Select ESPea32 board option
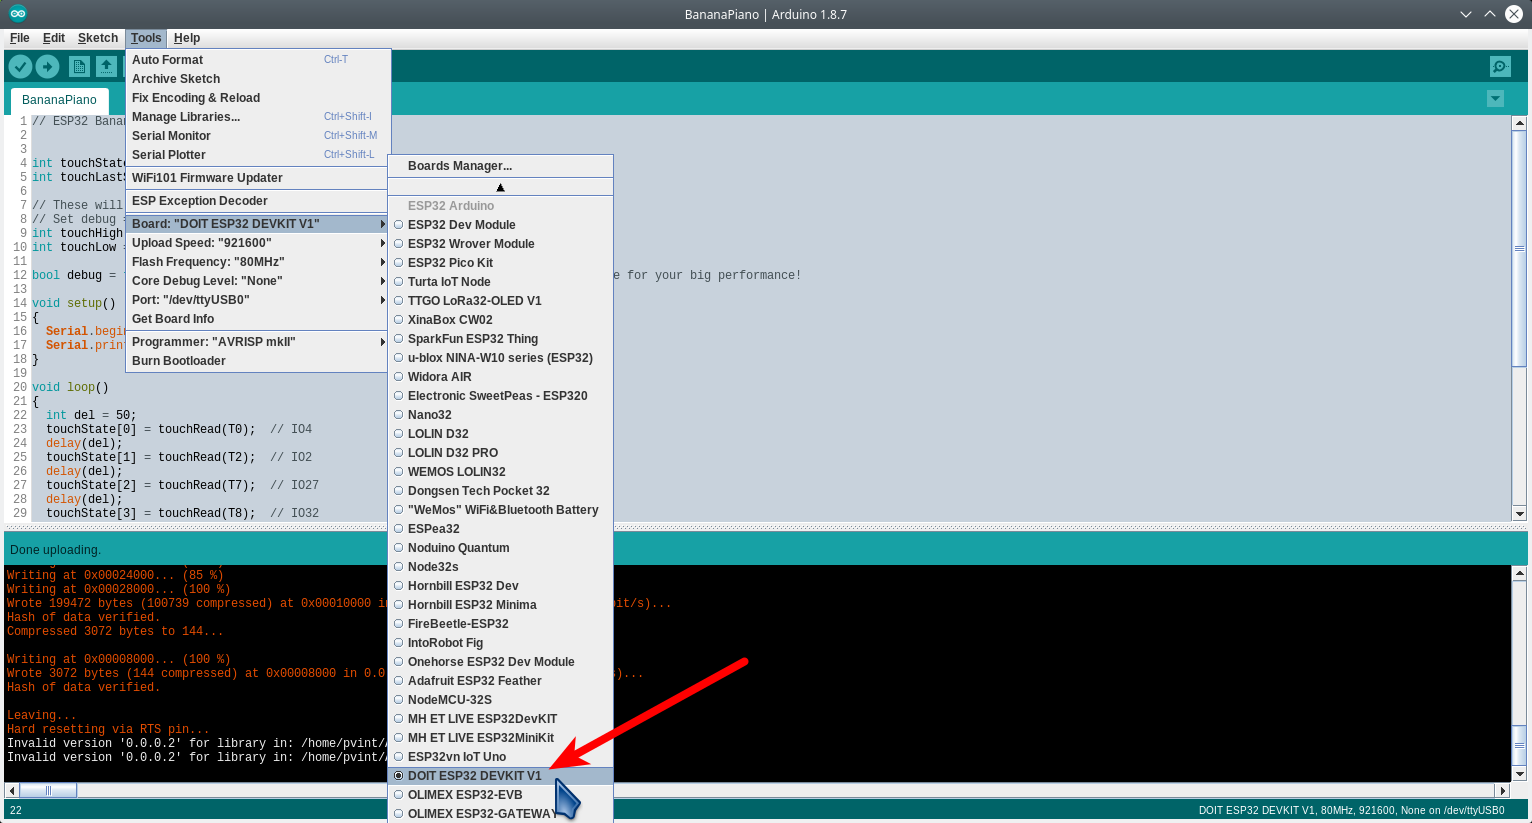 point(500,529)
